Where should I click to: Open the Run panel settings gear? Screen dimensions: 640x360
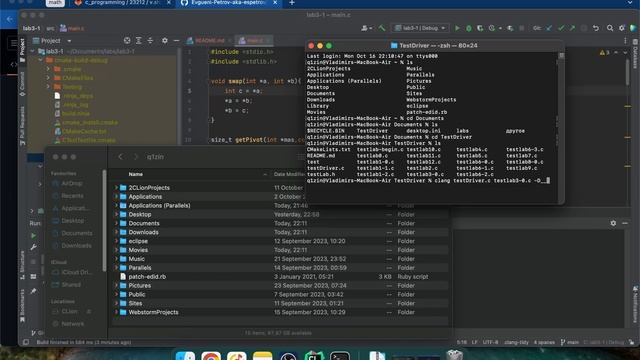(x=613, y=223)
